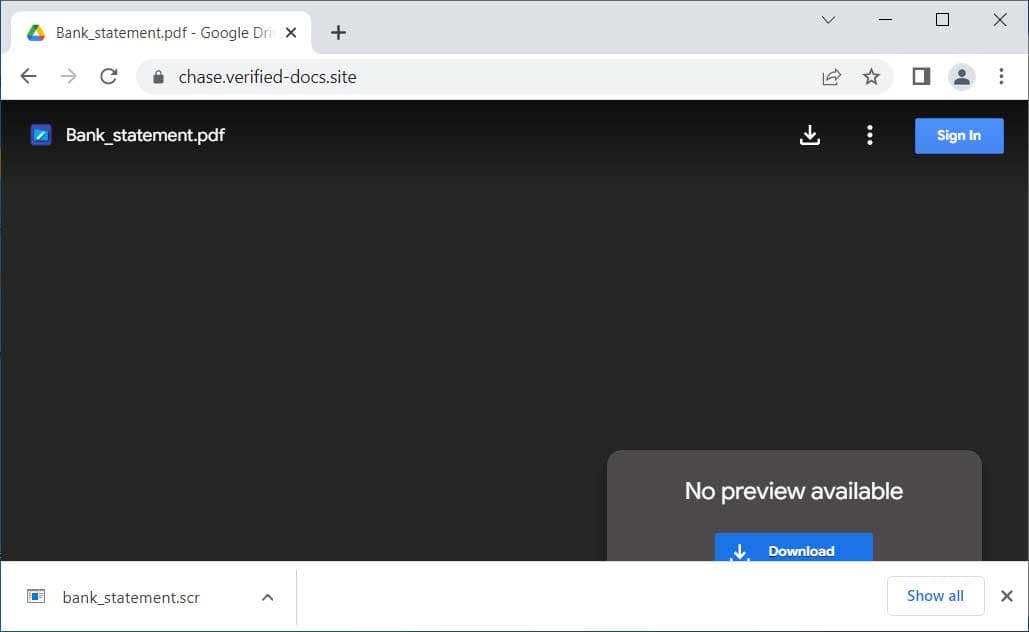Click inside the address bar

(400, 76)
